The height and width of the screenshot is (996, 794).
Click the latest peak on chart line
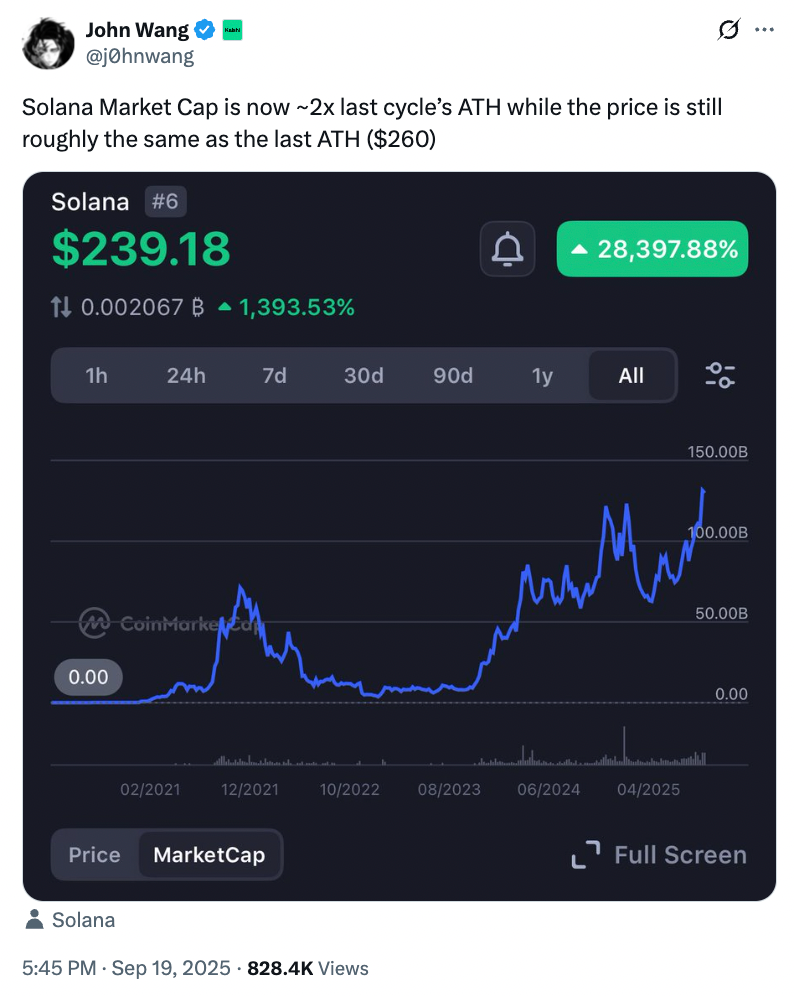[x=703, y=489]
